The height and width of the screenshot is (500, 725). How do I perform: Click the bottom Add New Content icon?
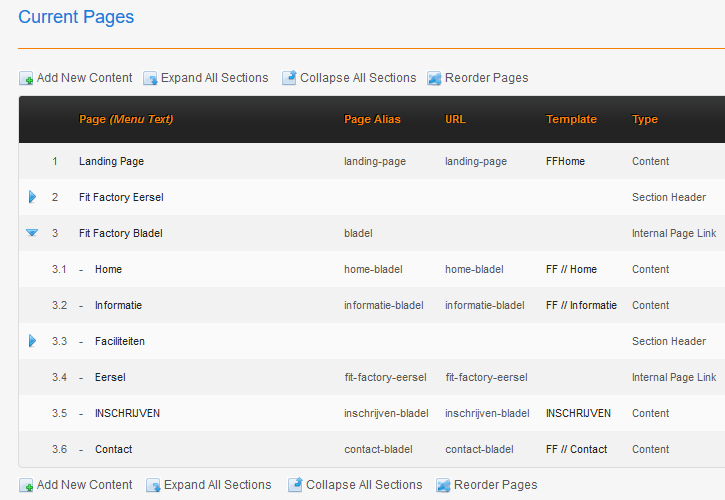tap(26, 485)
